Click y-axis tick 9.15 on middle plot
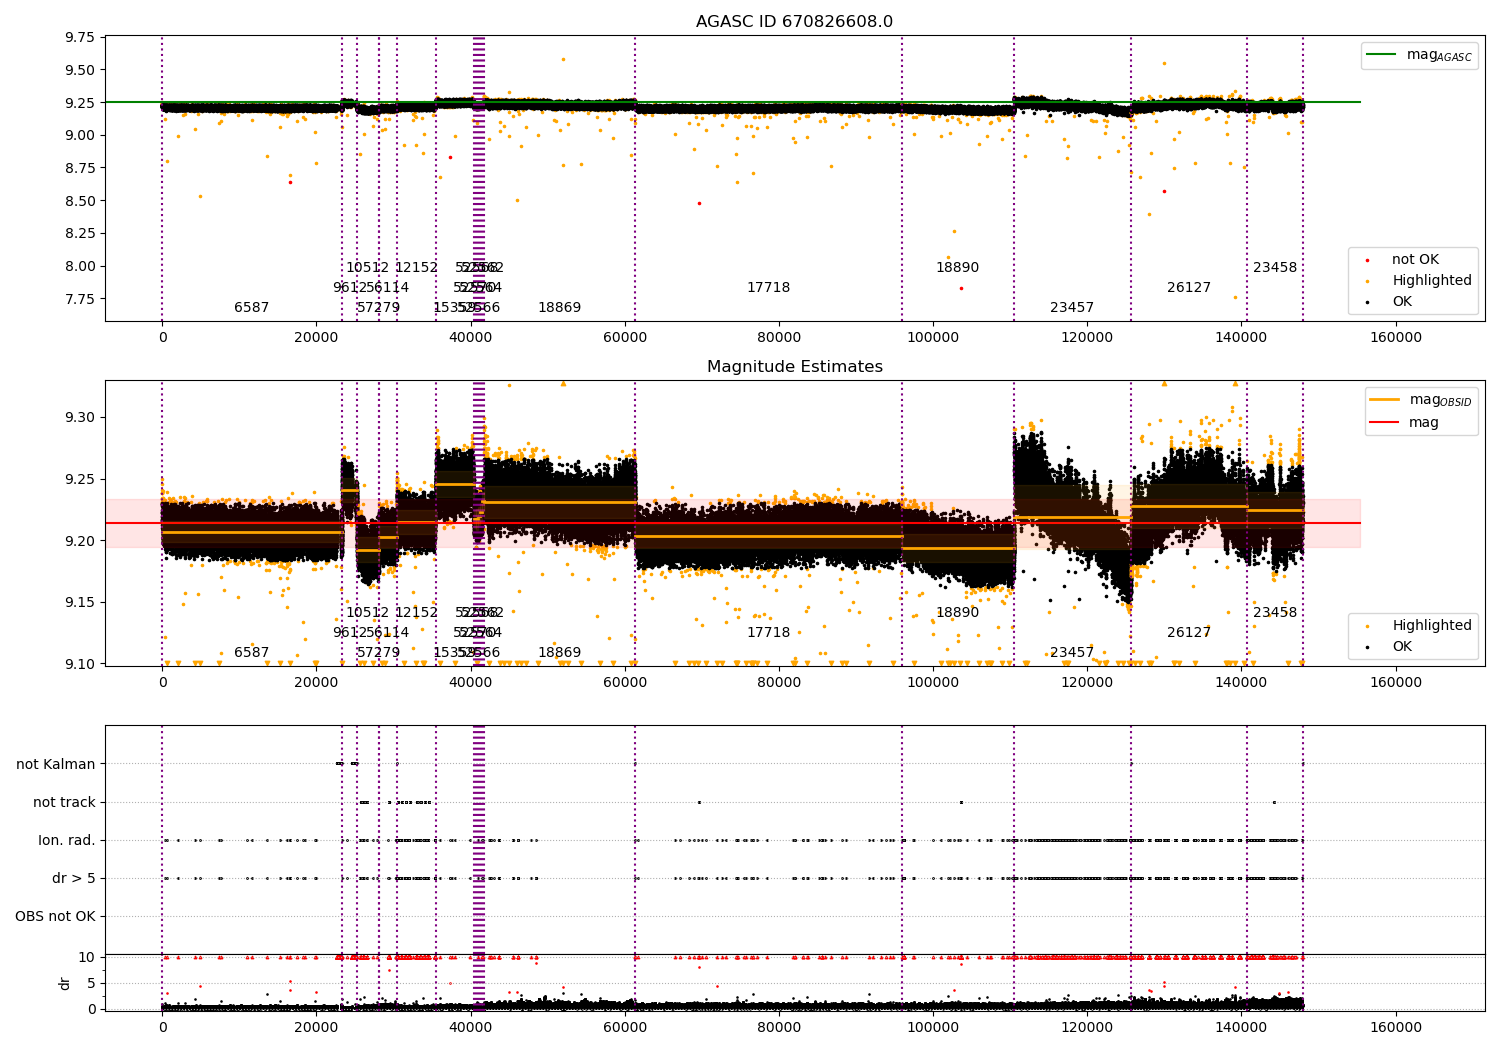The height and width of the screenshot is (1050, 1500). tap(80, 602)
